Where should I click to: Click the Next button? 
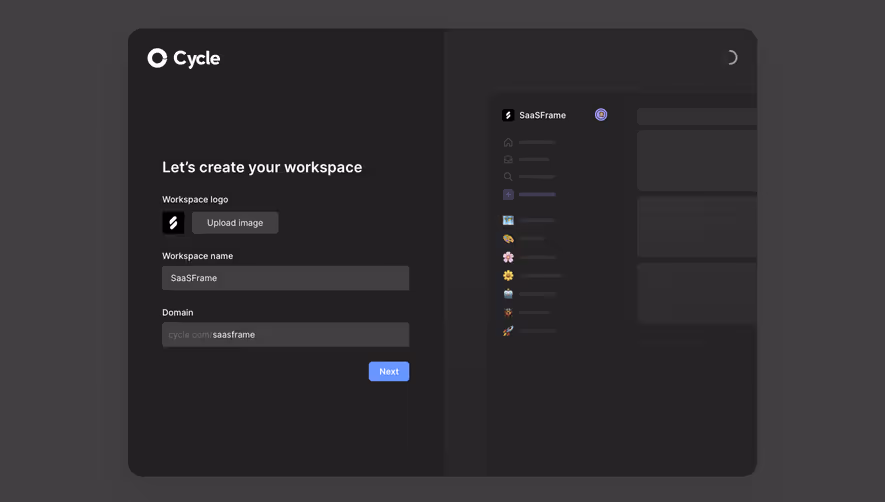pos(389,372)
